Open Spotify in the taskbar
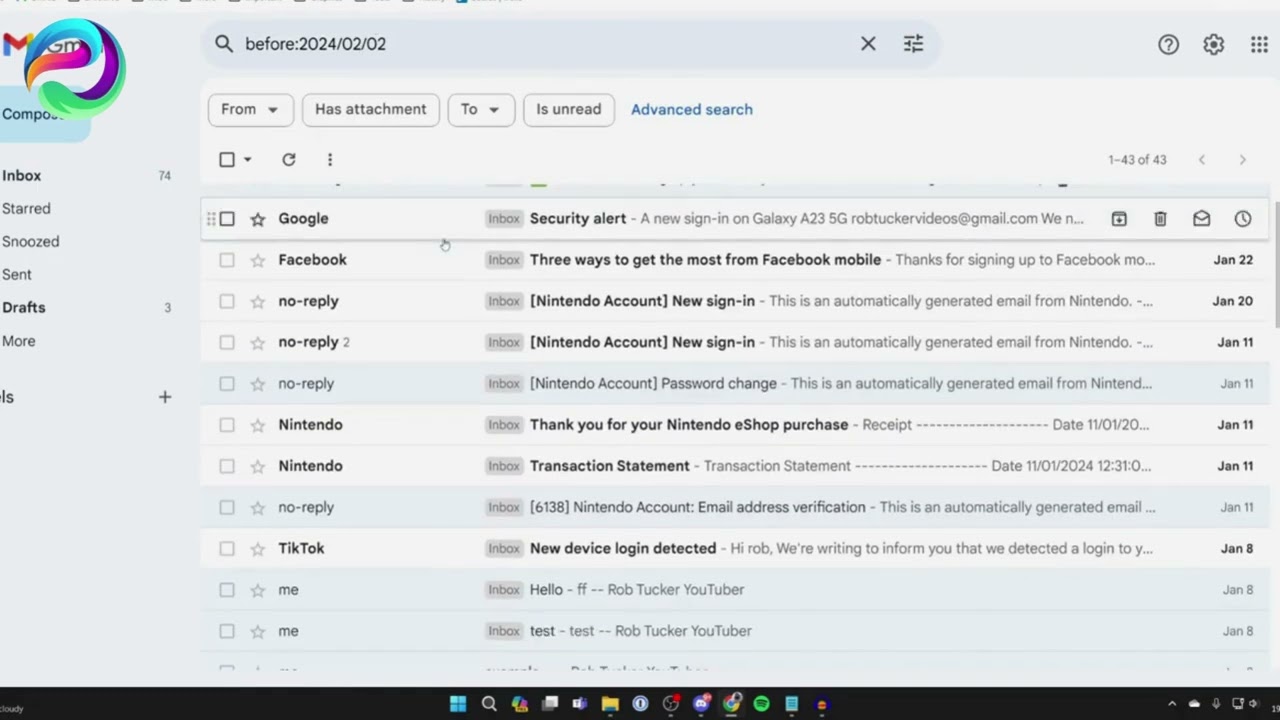The width and height of the screenshot is (1280, 720). (761, 704)
